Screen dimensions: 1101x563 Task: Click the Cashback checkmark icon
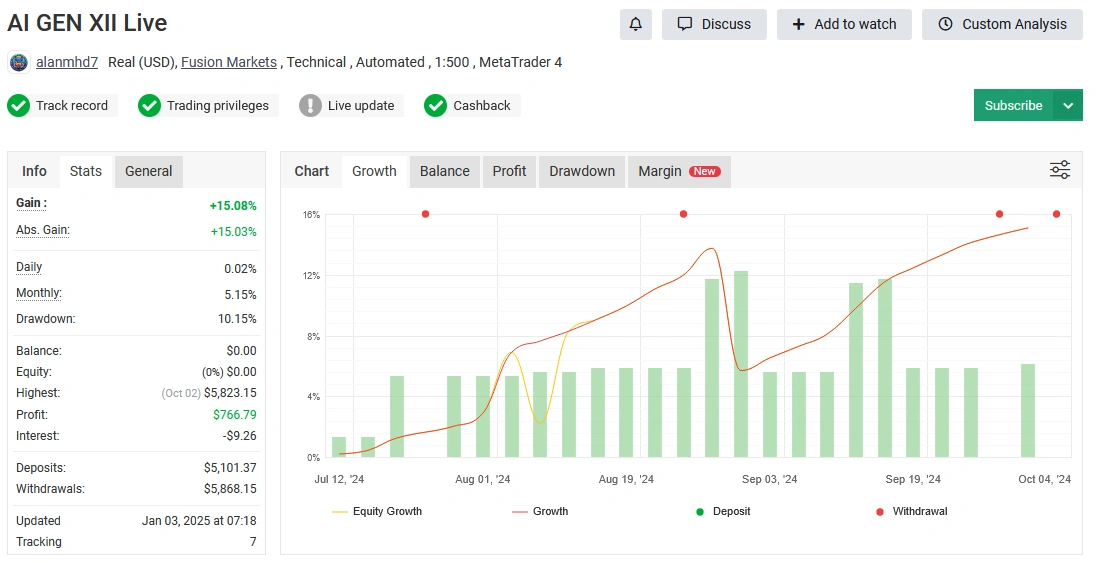[x=435, y=105]
